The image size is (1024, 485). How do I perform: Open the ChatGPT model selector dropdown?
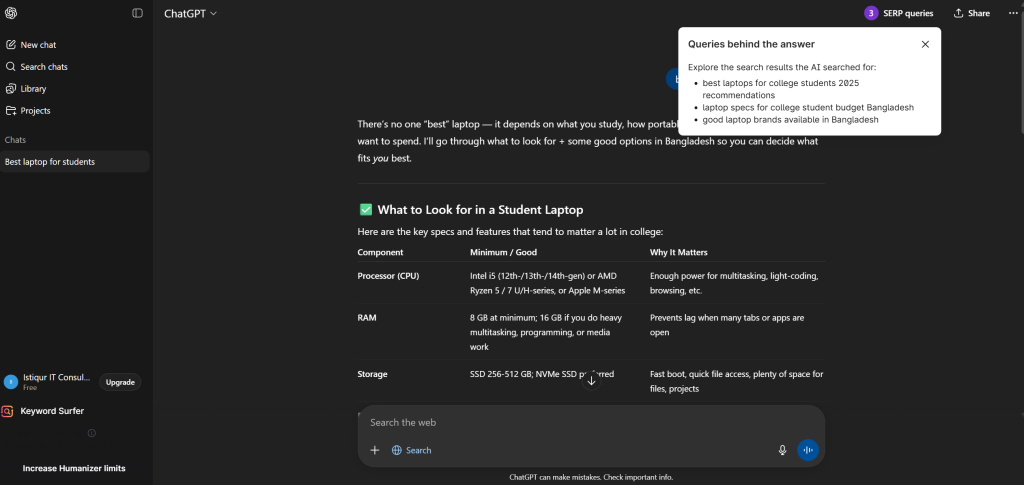190,13
